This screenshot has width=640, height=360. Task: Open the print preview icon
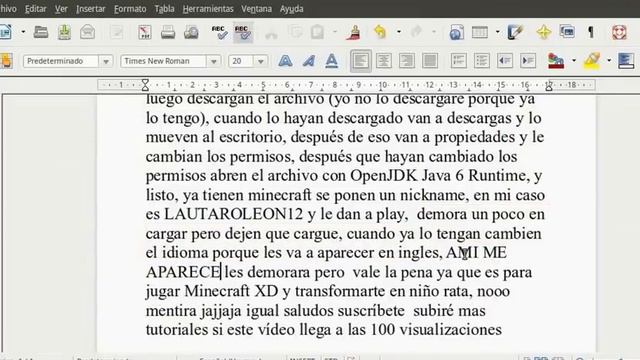coord(191,32)
